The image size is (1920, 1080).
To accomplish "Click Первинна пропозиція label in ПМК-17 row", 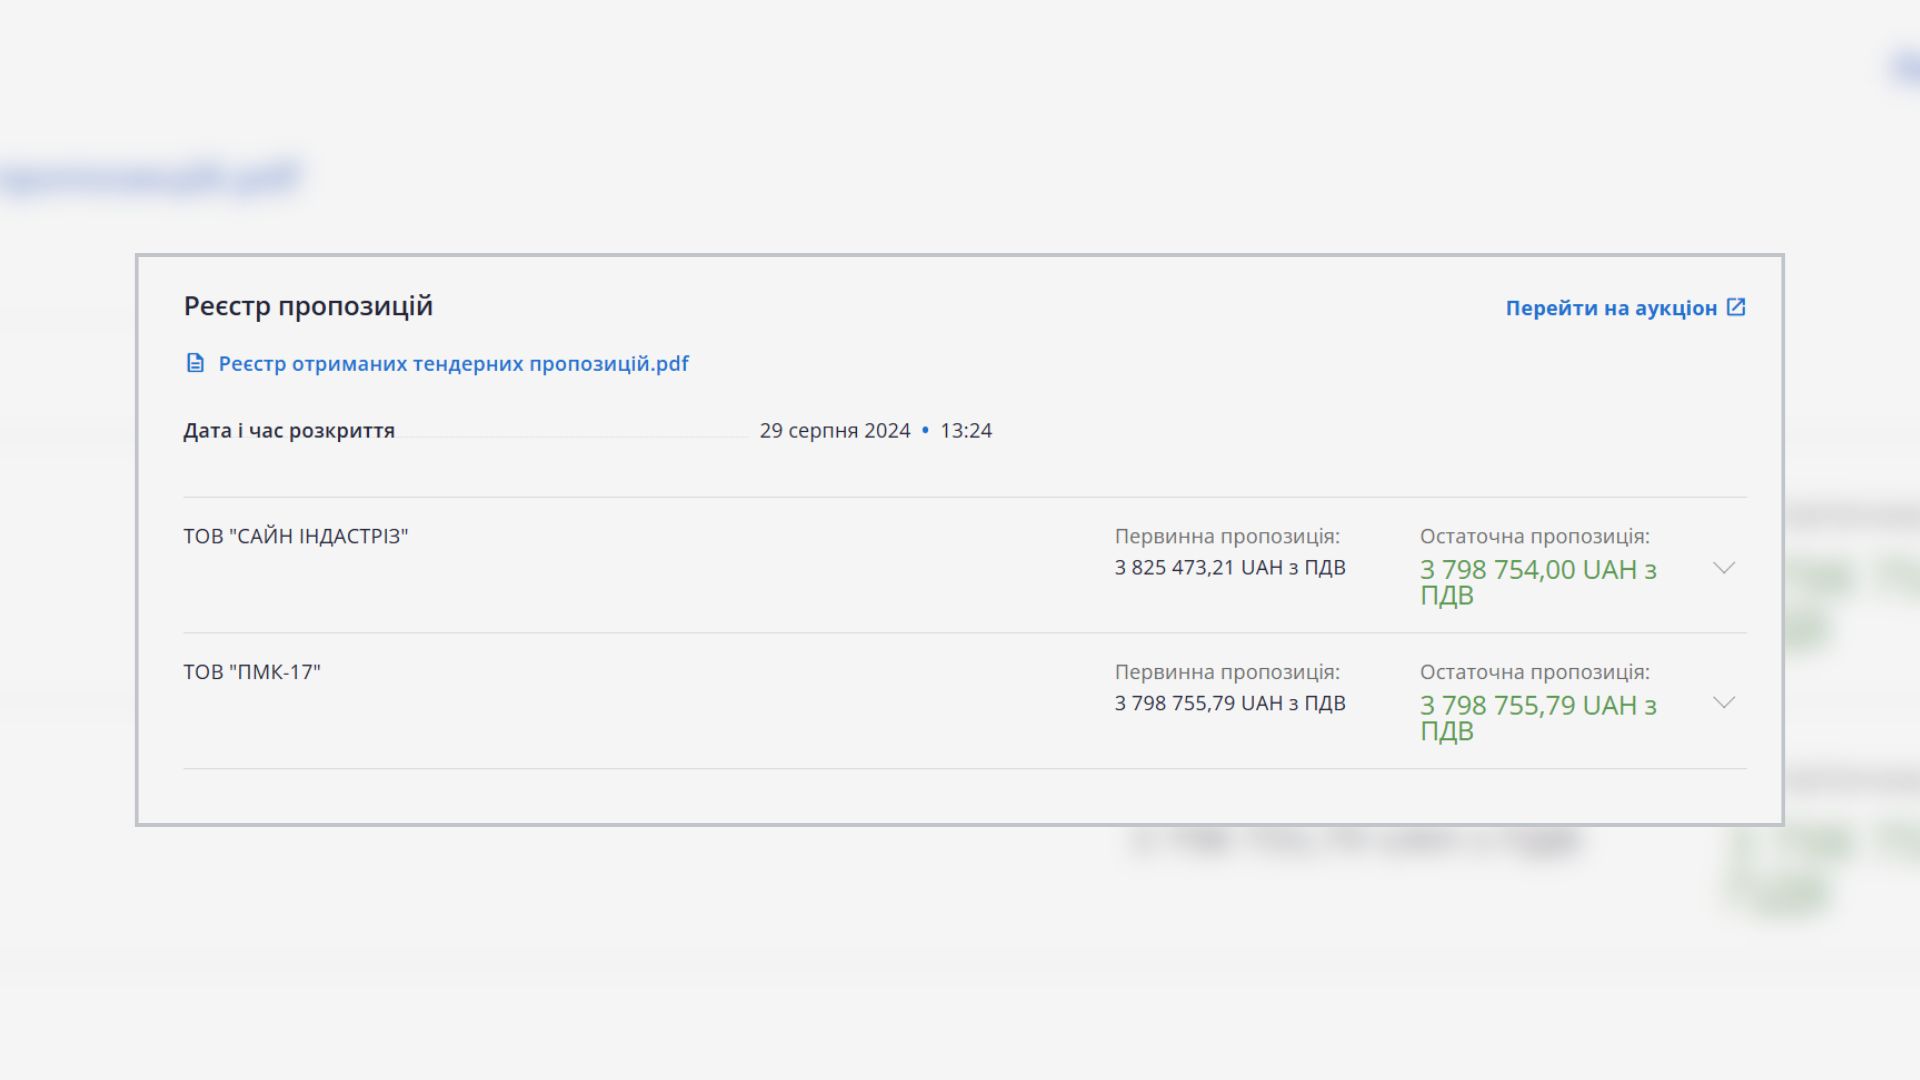I will tap(1227, 672).
